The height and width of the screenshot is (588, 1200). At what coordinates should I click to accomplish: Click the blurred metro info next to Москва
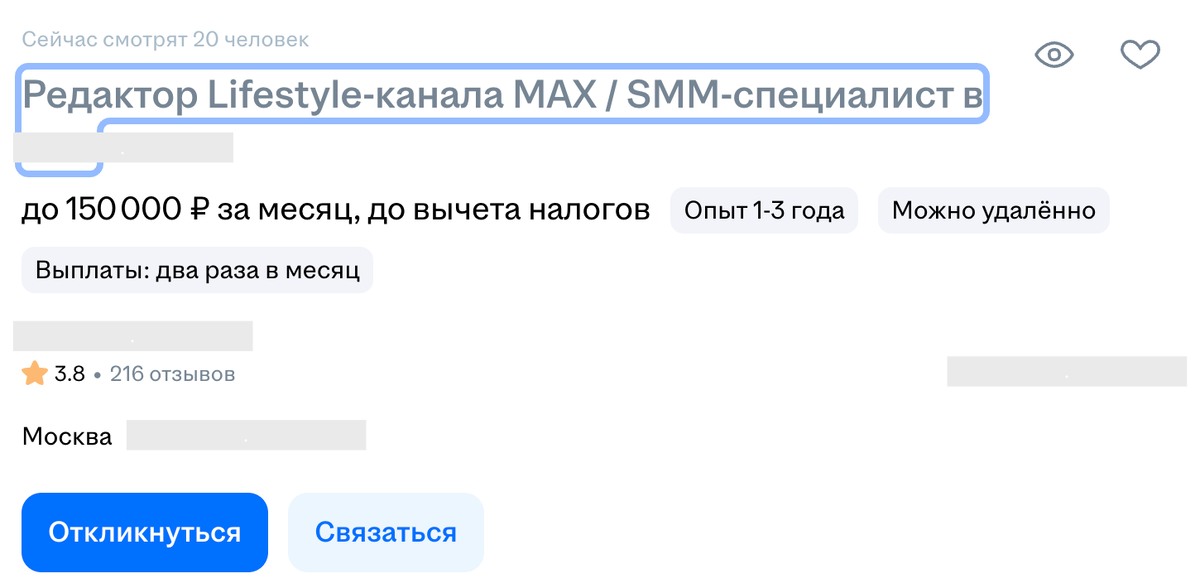click(x=246, y=435)
